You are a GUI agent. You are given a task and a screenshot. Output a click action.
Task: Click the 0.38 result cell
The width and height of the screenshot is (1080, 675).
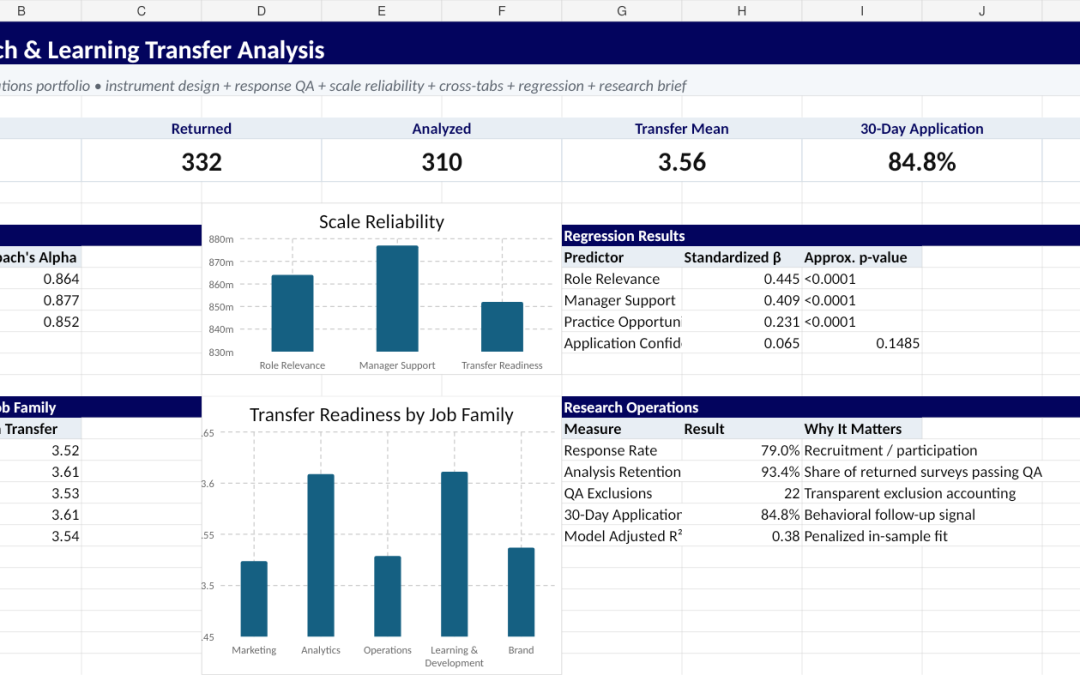pyautogui.click(x=742, y=536)
